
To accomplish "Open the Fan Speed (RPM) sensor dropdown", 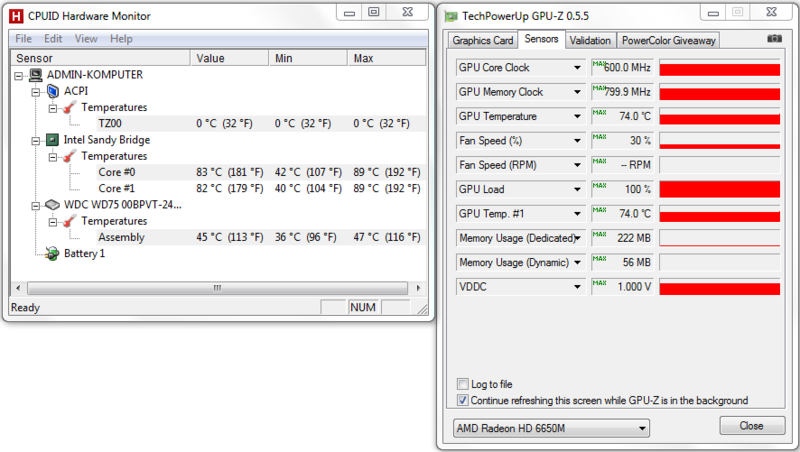I will 577,165.
